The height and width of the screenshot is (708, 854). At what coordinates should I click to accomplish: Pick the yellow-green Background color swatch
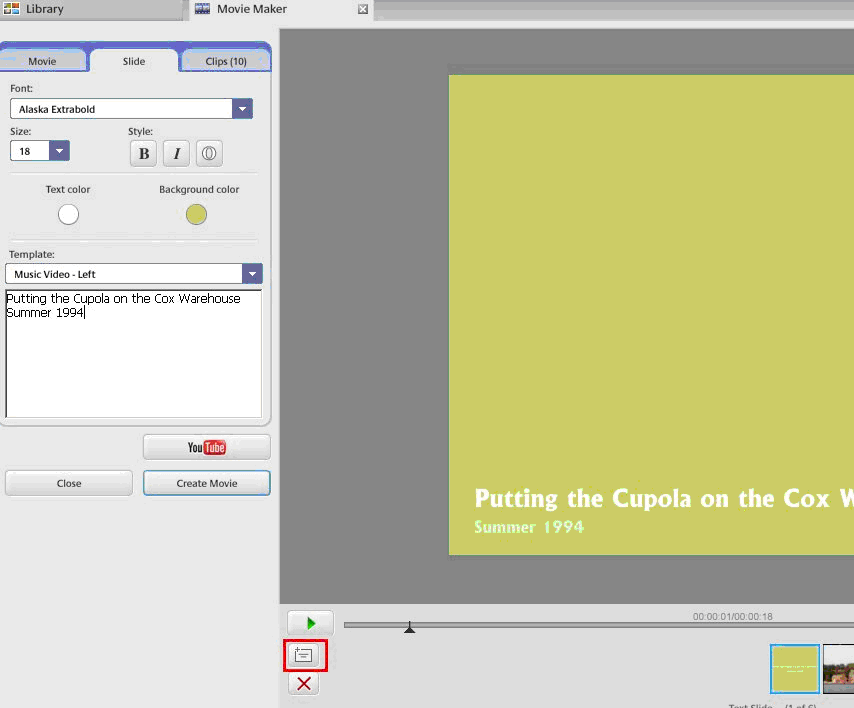pos(196,214)
